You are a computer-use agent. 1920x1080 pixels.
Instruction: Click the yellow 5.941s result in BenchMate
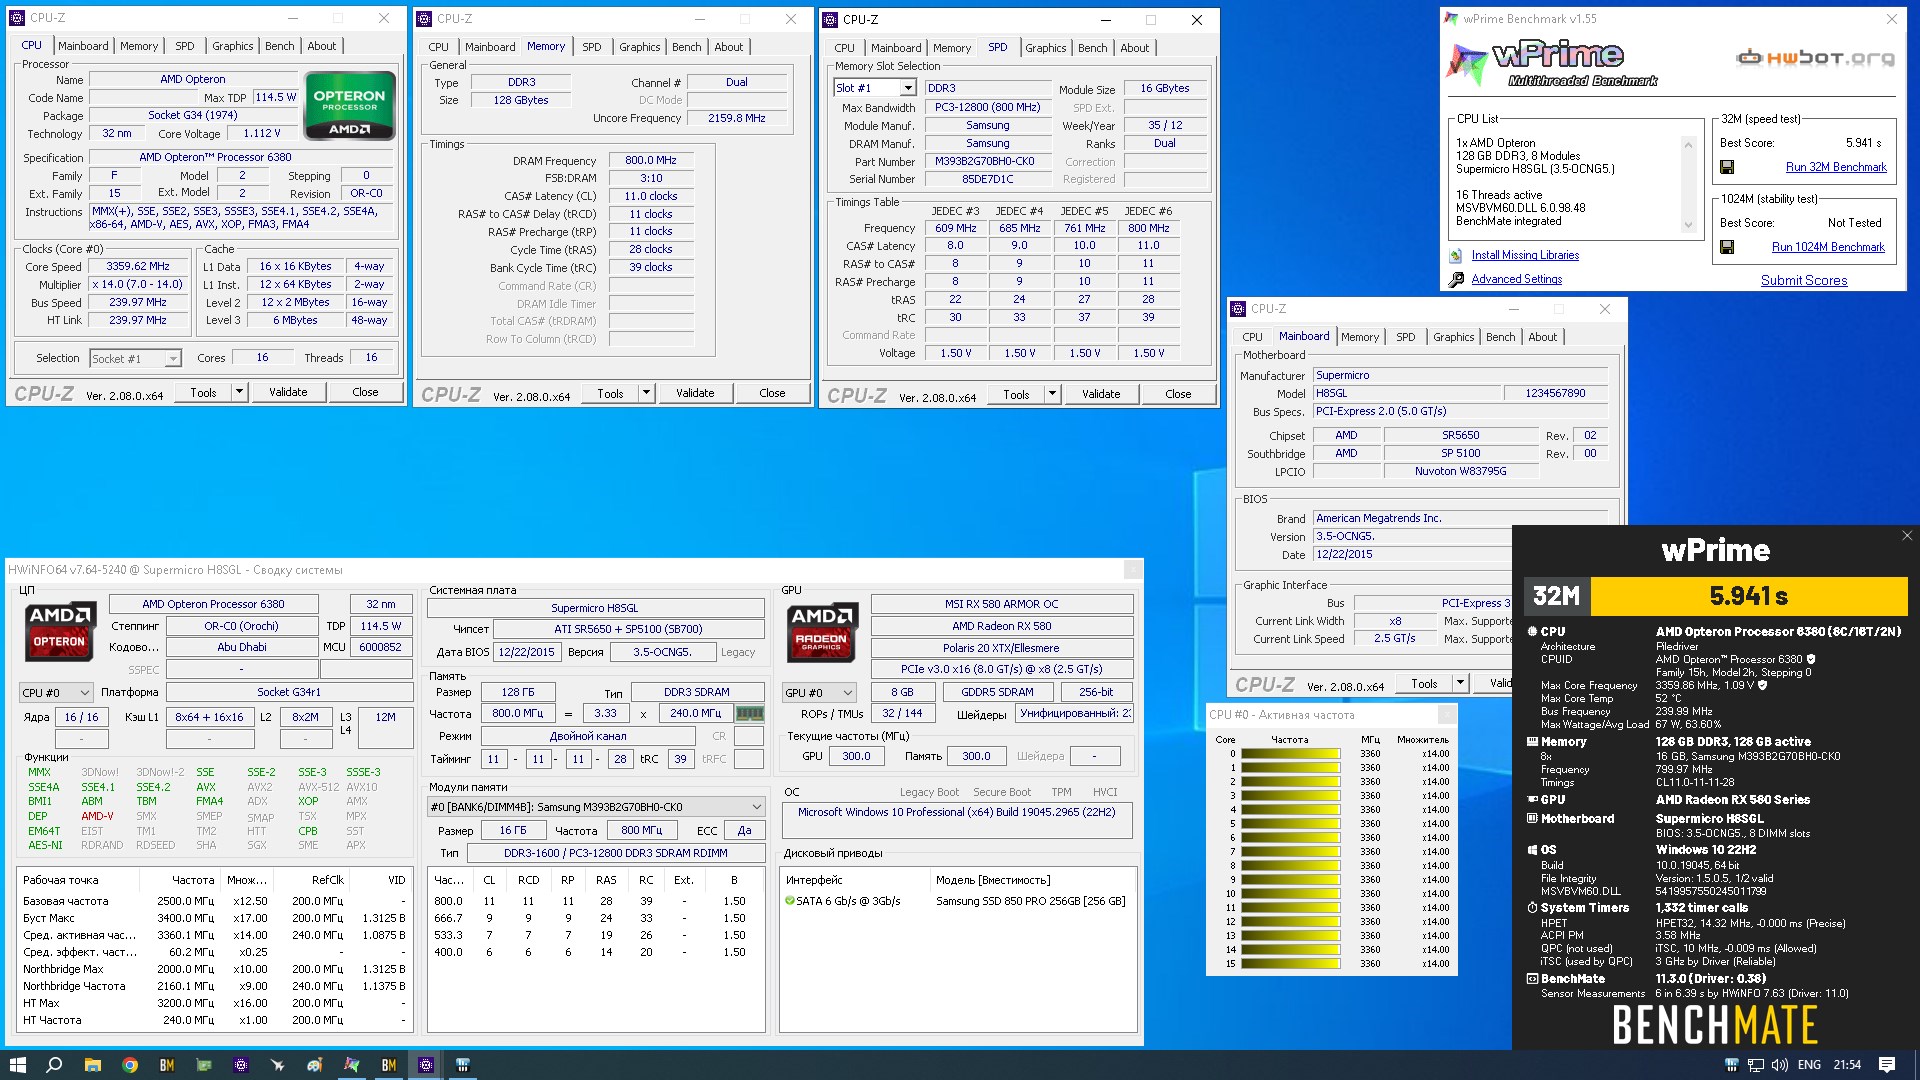point(1748,597)
